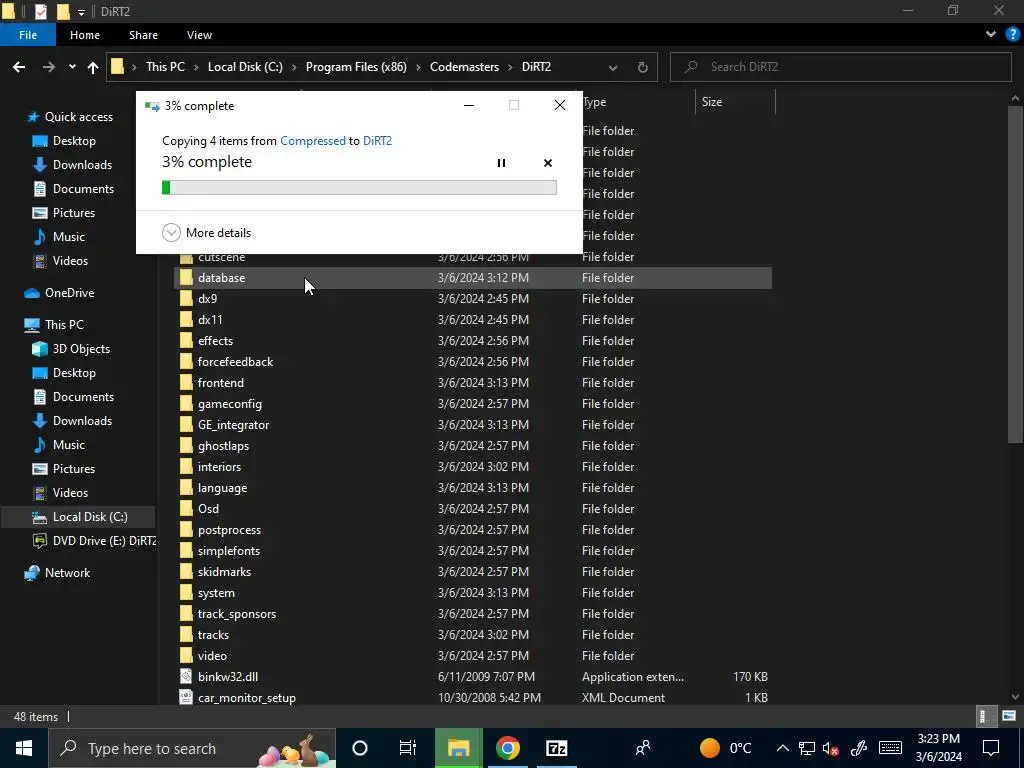
Task: Switch to large icons view in status bar
Action: [1008, 716]
